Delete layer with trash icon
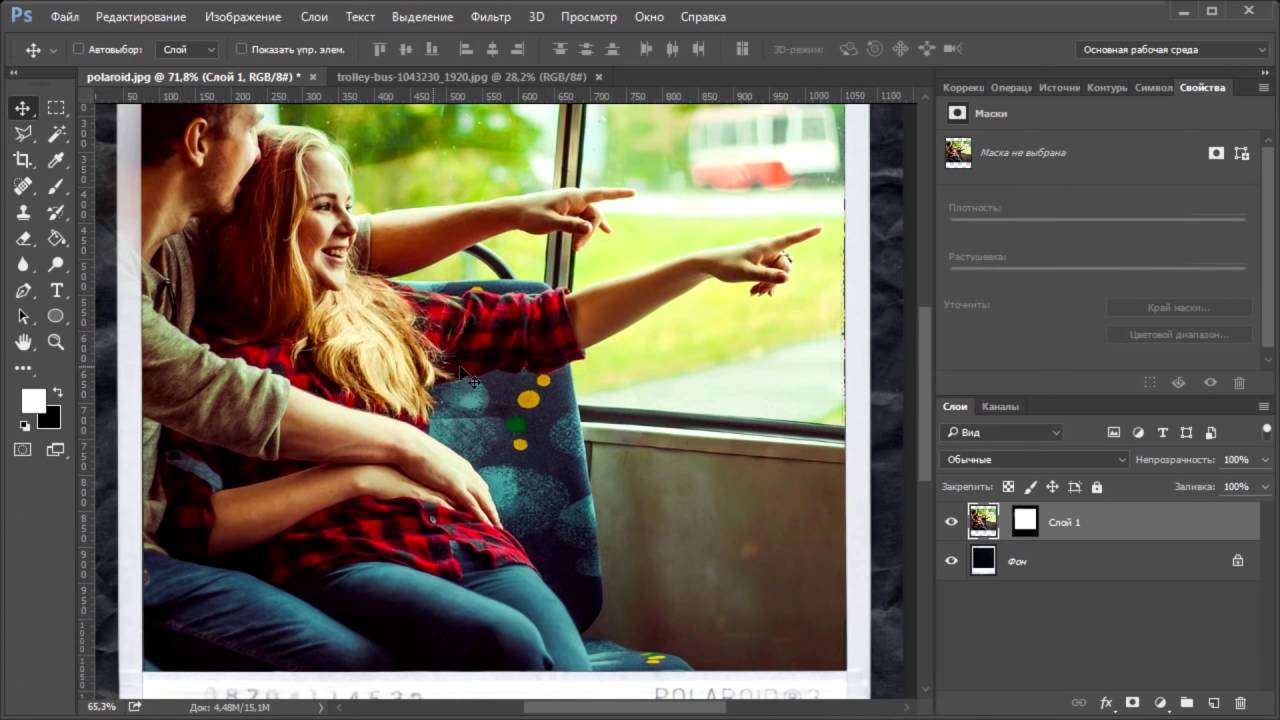Viewport: 1280px width, 720px height. (x=1240, y=703)
